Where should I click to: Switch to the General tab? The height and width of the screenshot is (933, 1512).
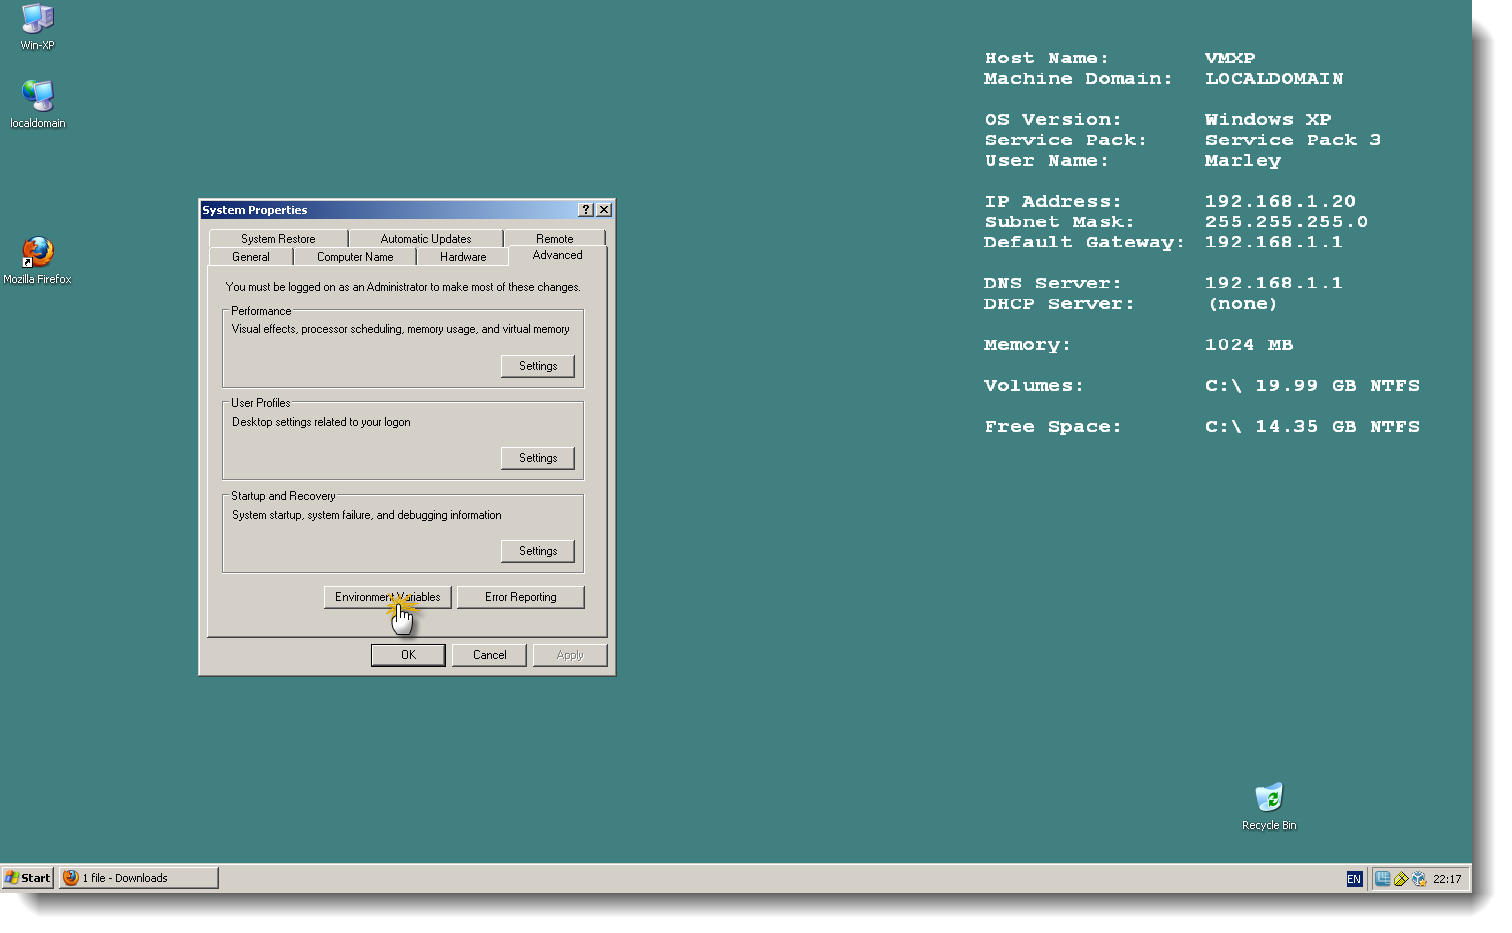coord(250,256)
